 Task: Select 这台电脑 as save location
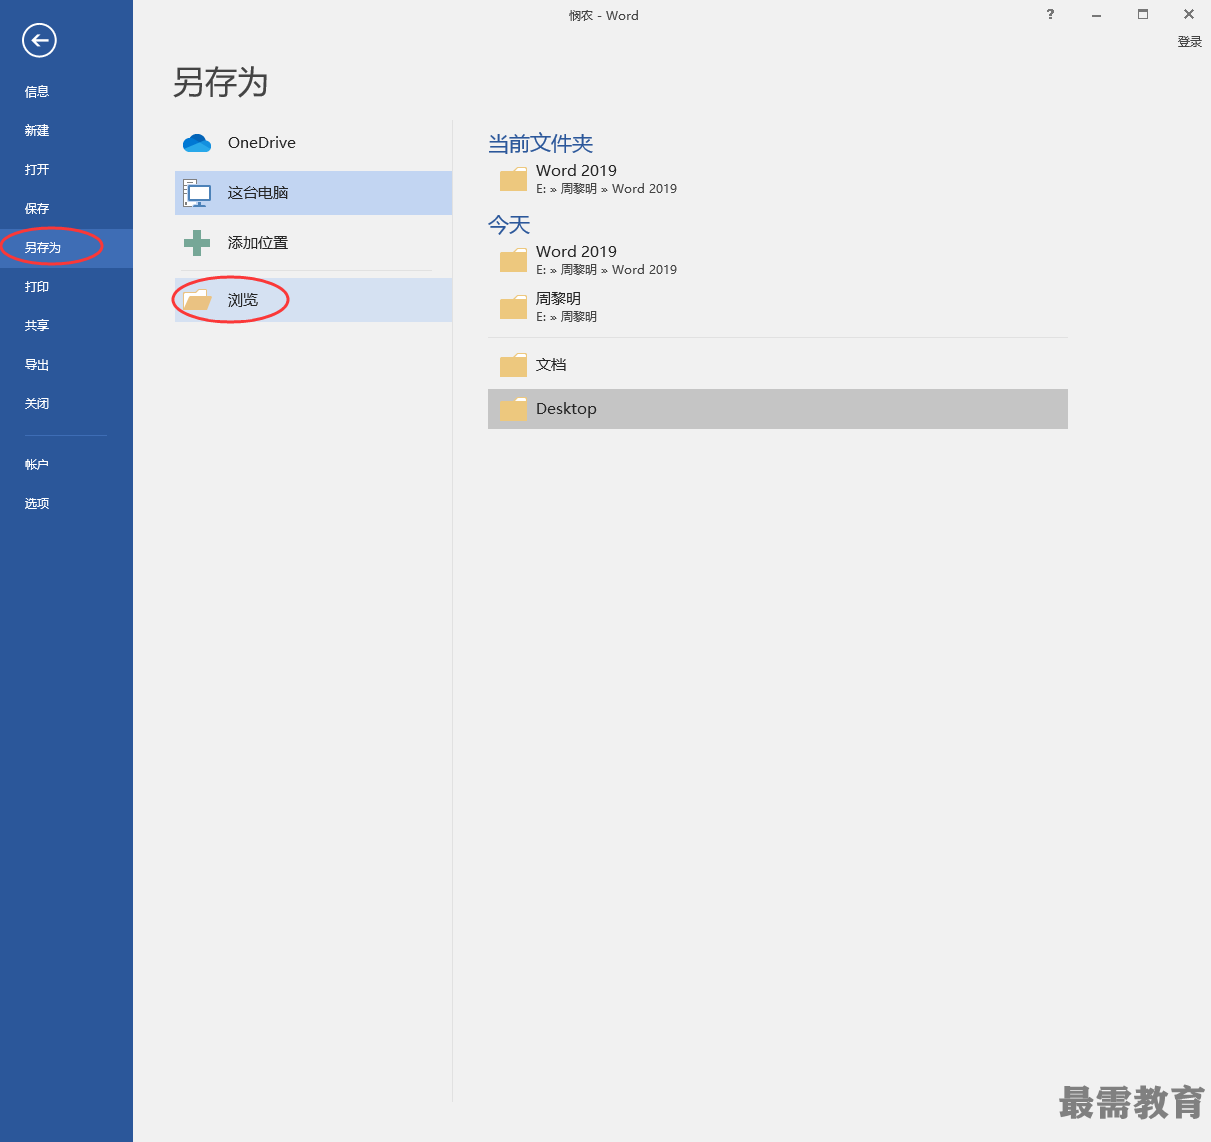pyautogui.click(x=313, y=193)
